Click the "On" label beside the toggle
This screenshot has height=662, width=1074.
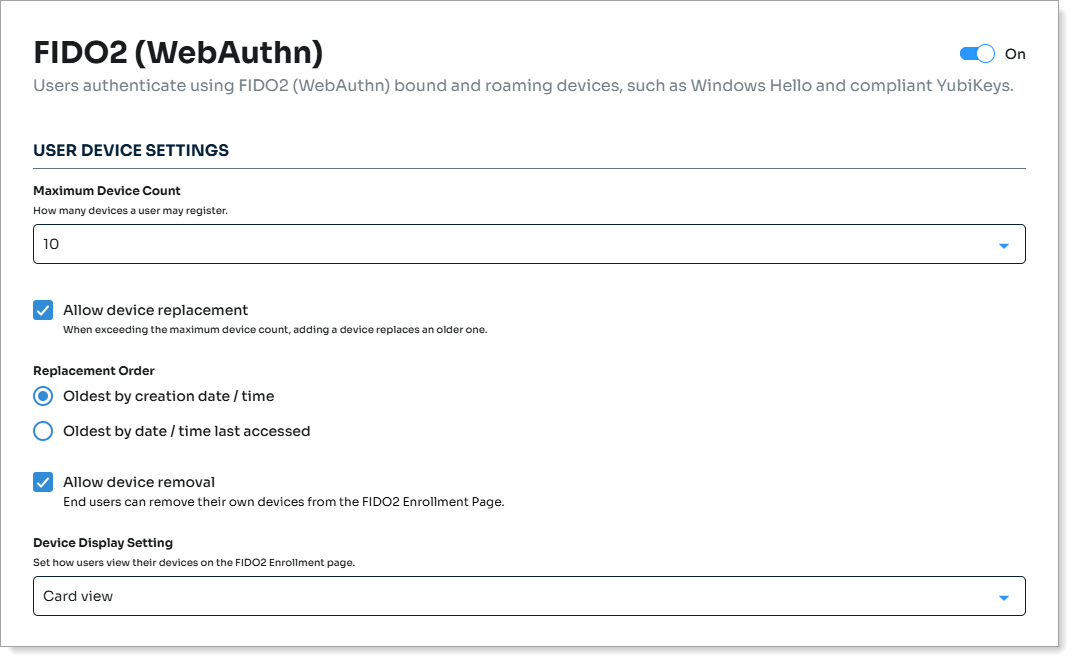click(1015, 54)
